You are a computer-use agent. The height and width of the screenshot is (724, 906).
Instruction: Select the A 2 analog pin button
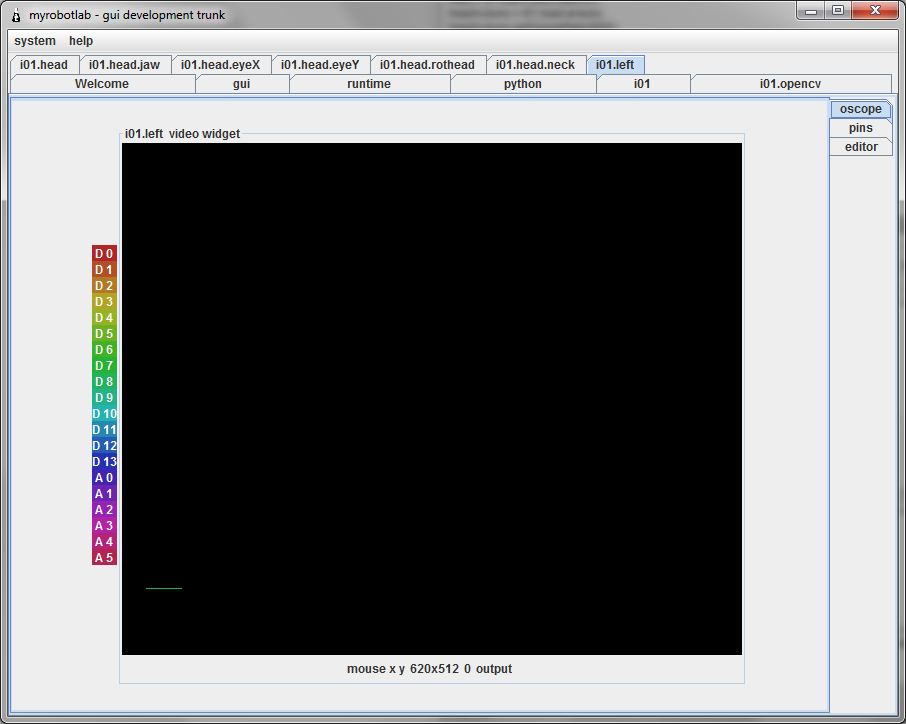pos(104,510)
